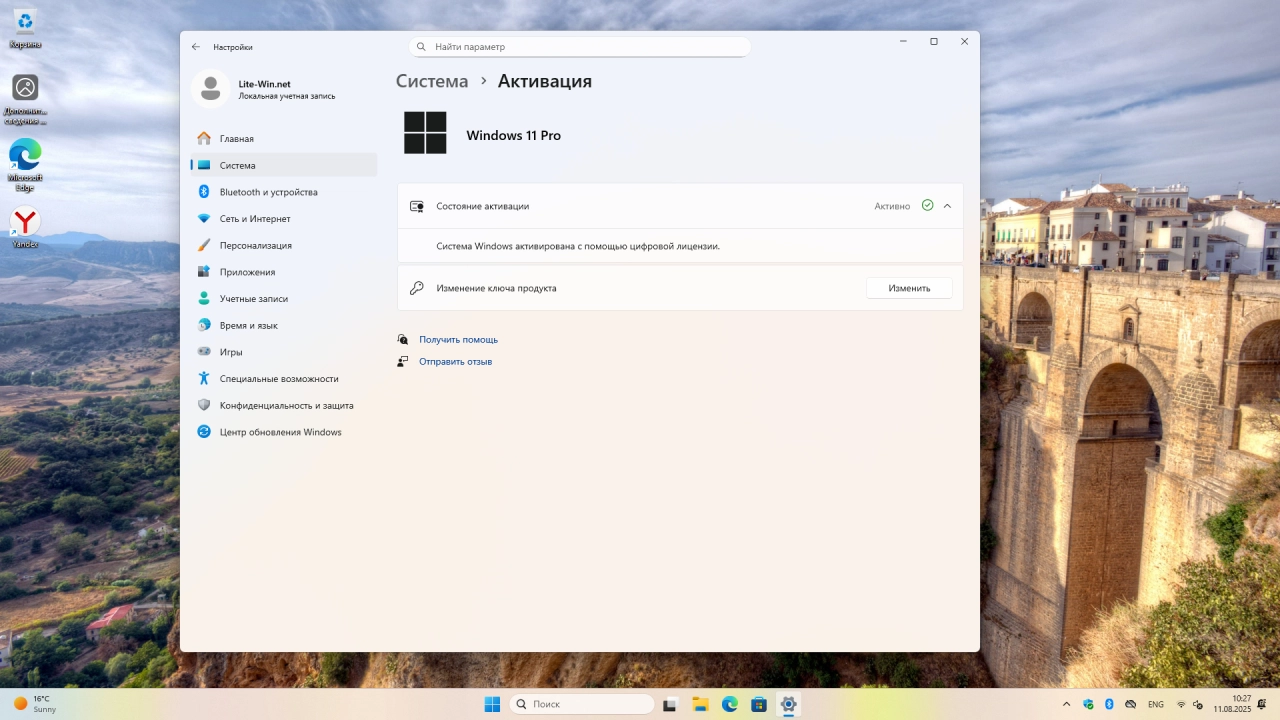Open Конфиденциальность и защита settings
Viewport: 1280px width, 720px height.
[283, 405]
